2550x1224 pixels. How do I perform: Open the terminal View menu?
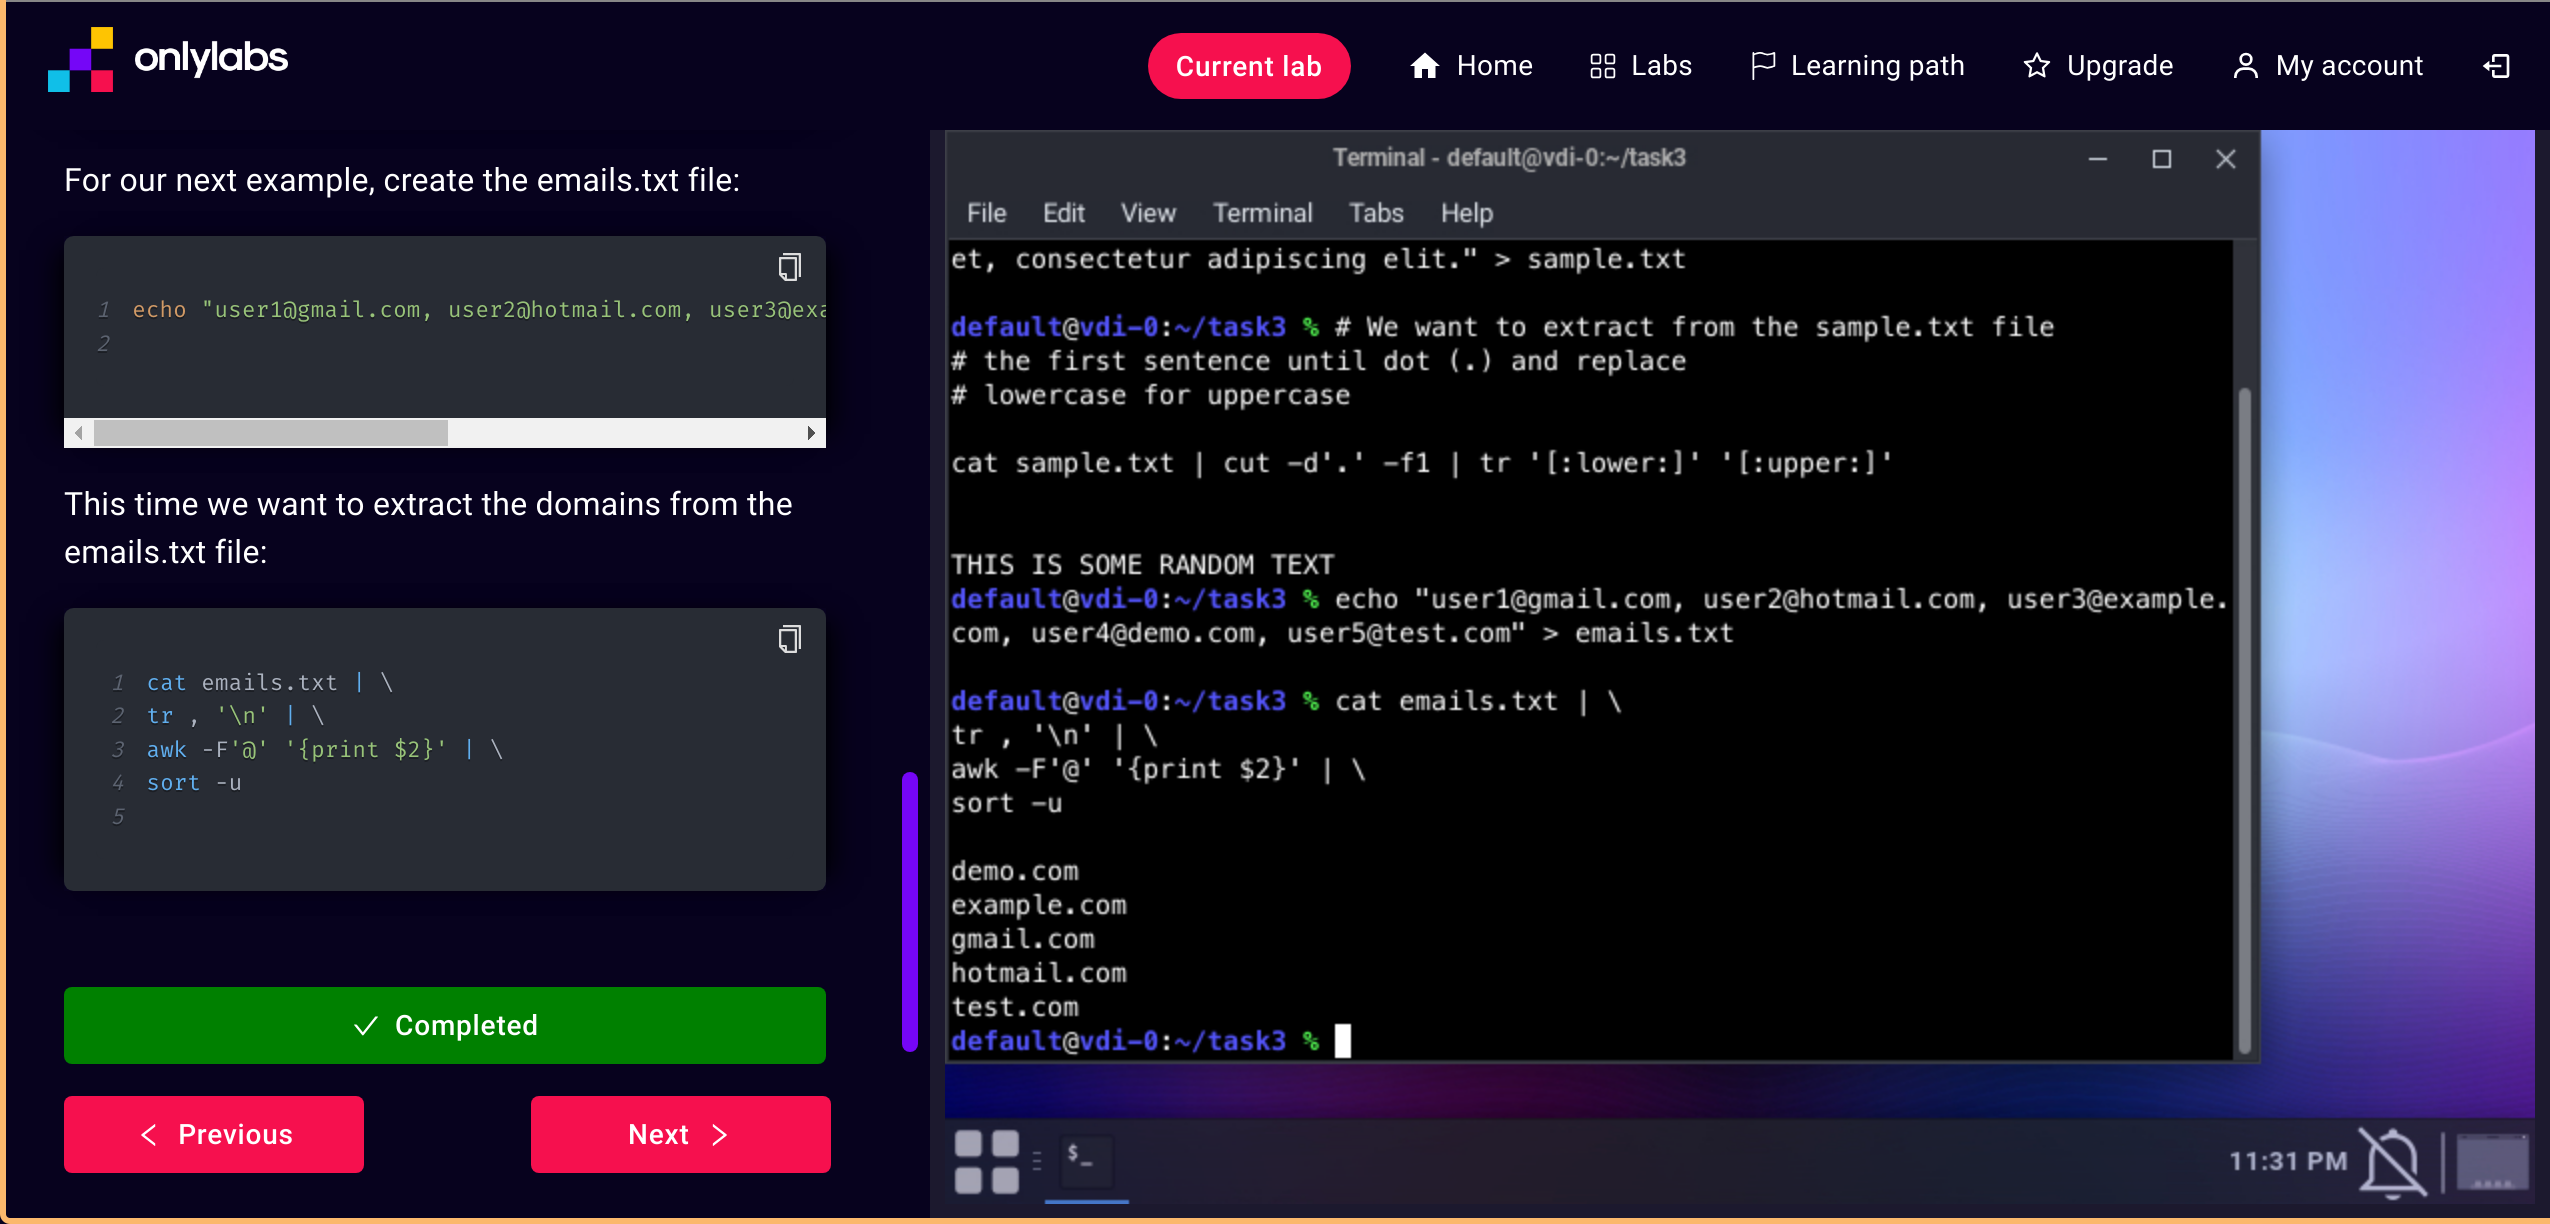point(1148,213)
